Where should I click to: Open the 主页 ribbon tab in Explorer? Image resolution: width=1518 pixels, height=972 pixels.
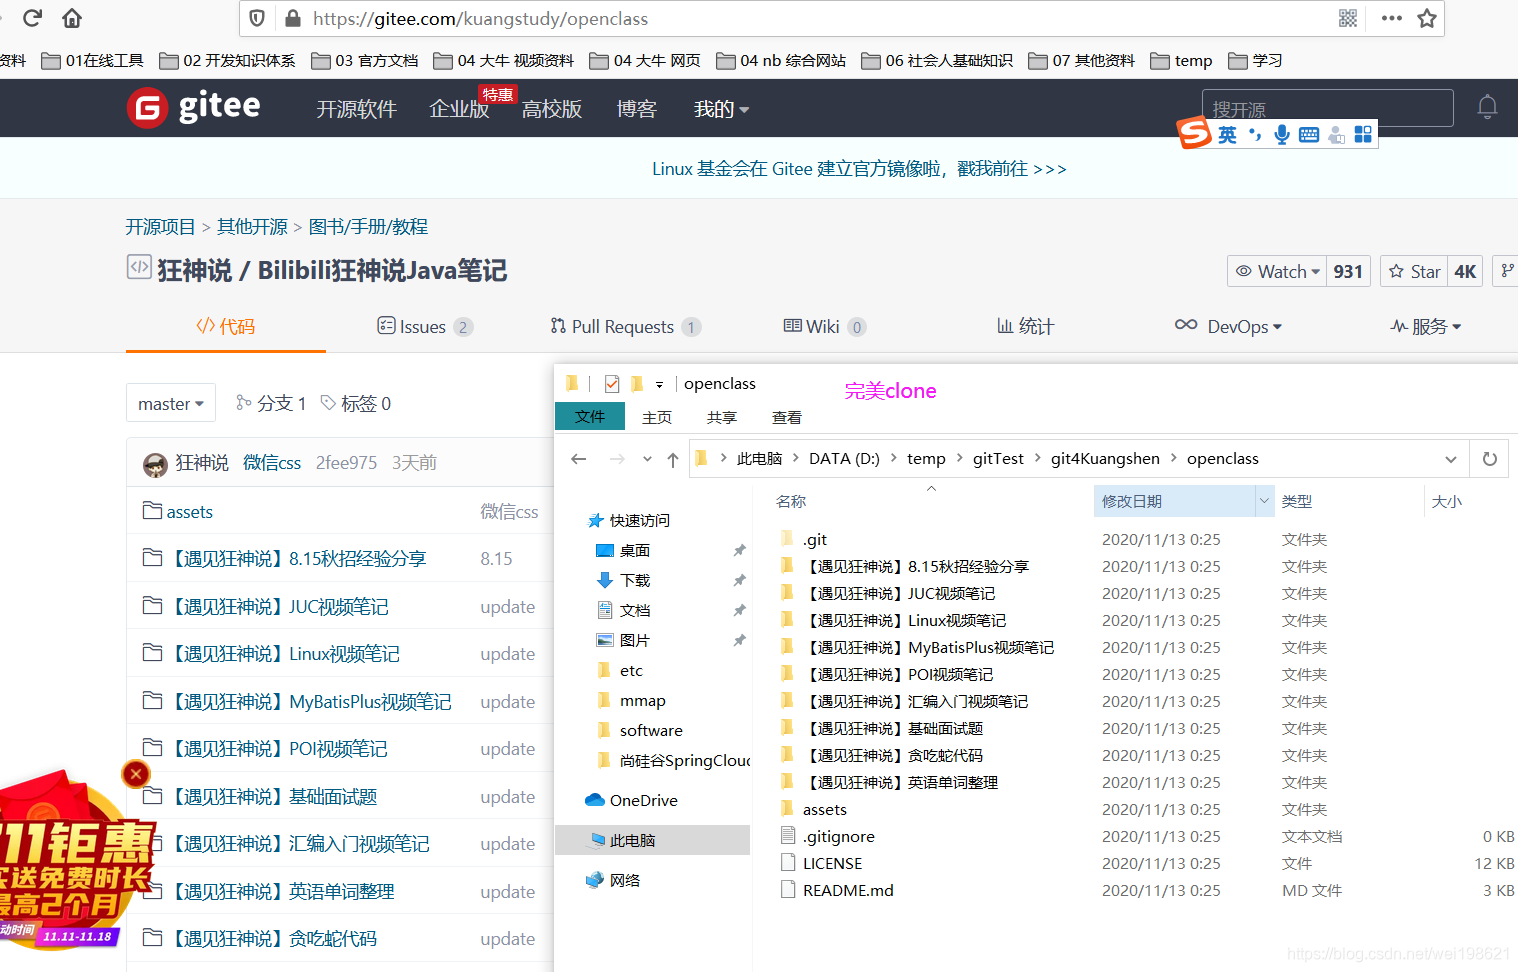pyautogui.click(x=657, y=417)
